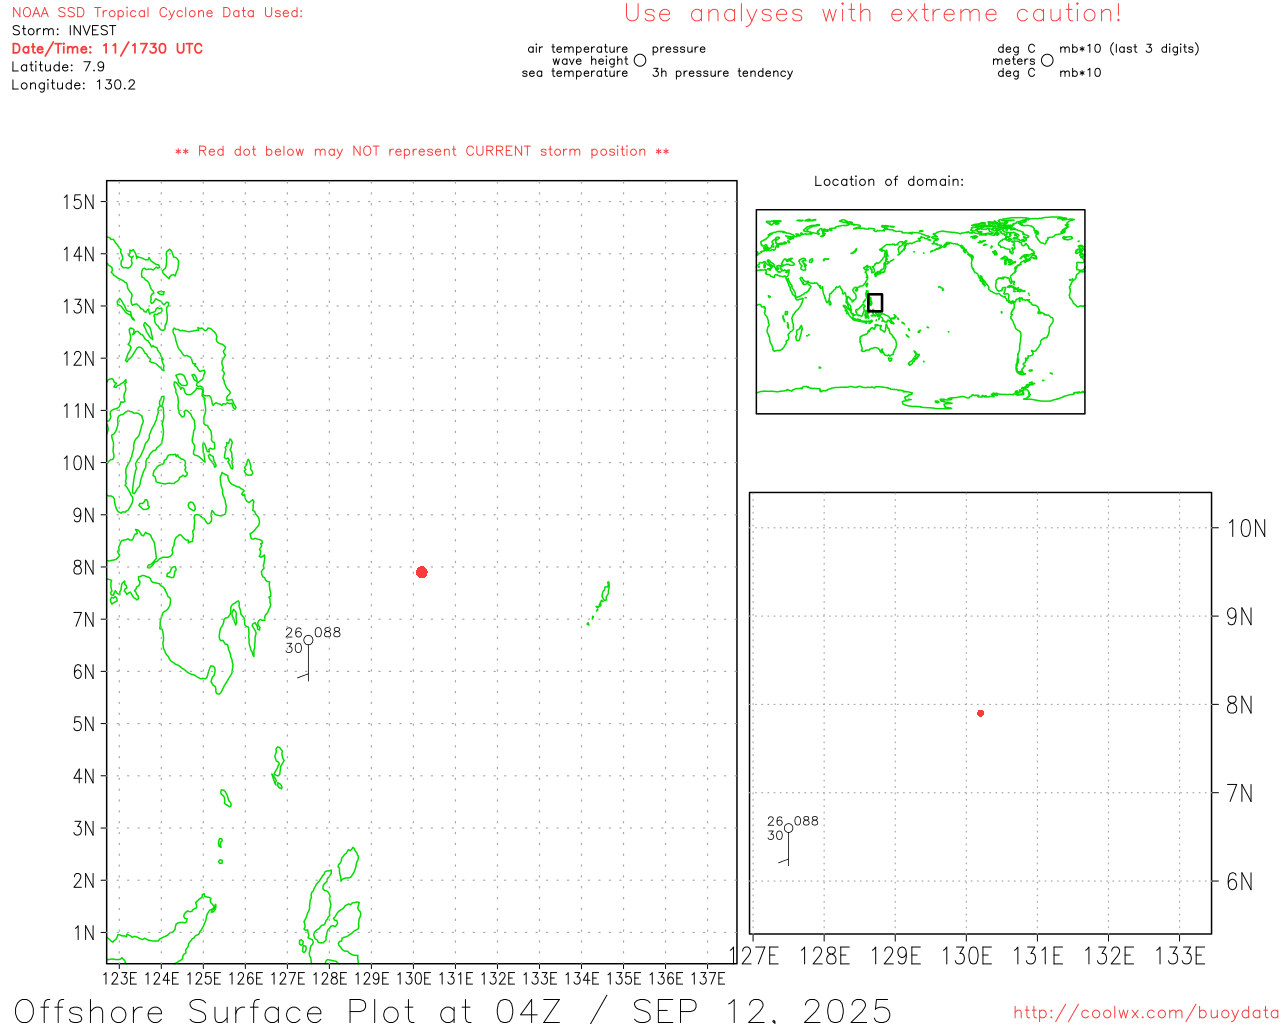Select the 'Longitude: 130.2' text

point(73,85)
